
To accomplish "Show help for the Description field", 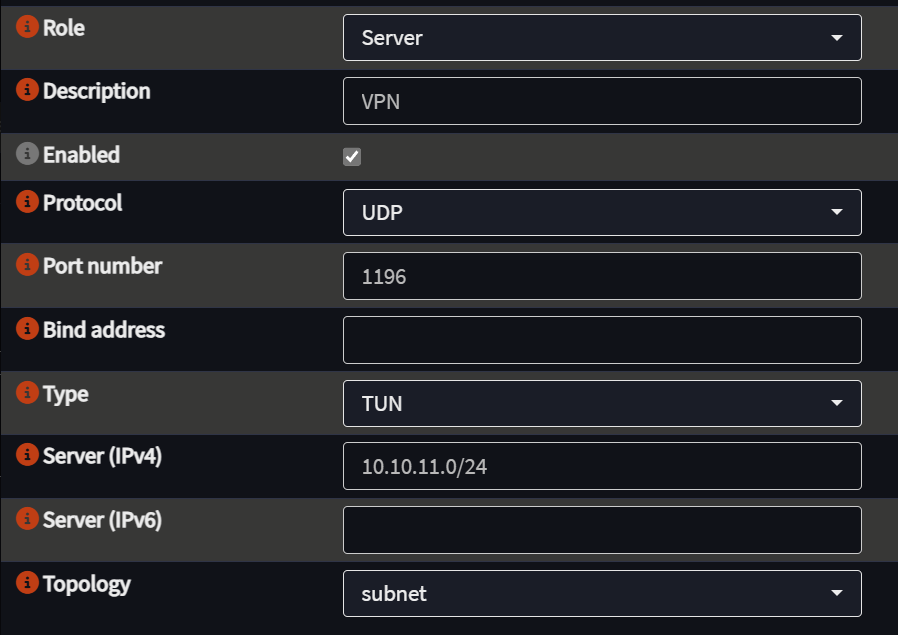I will point(27,89).
